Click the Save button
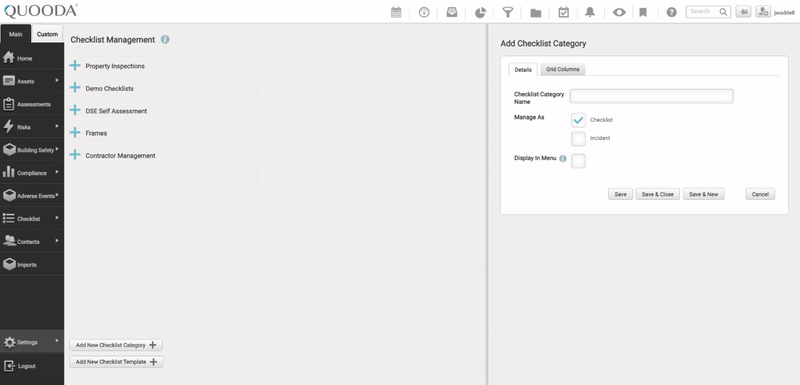Screen dimensions: 800x385 point(620,194)
